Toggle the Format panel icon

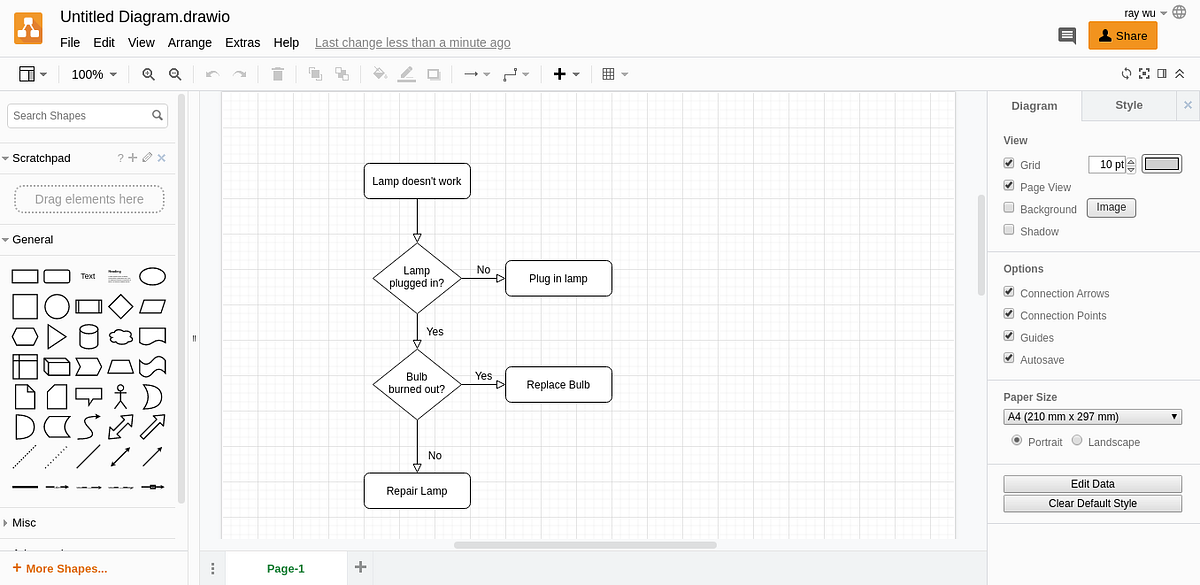click(1161, 73)
